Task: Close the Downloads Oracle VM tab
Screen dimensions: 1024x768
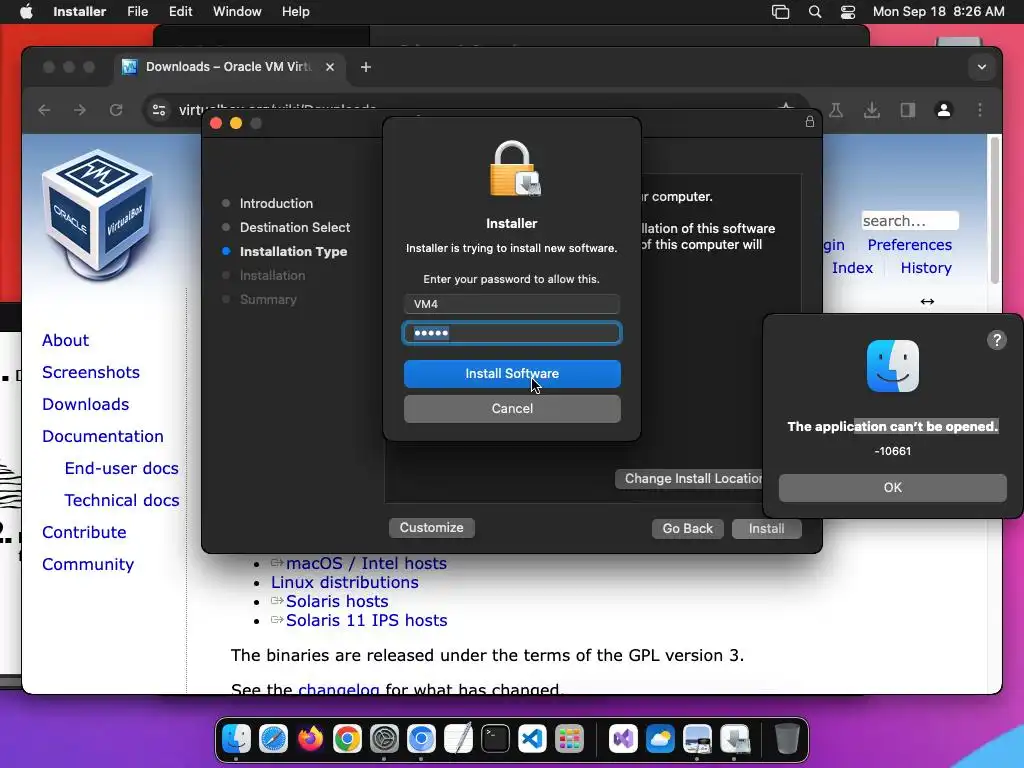Action: pos(330,67)
